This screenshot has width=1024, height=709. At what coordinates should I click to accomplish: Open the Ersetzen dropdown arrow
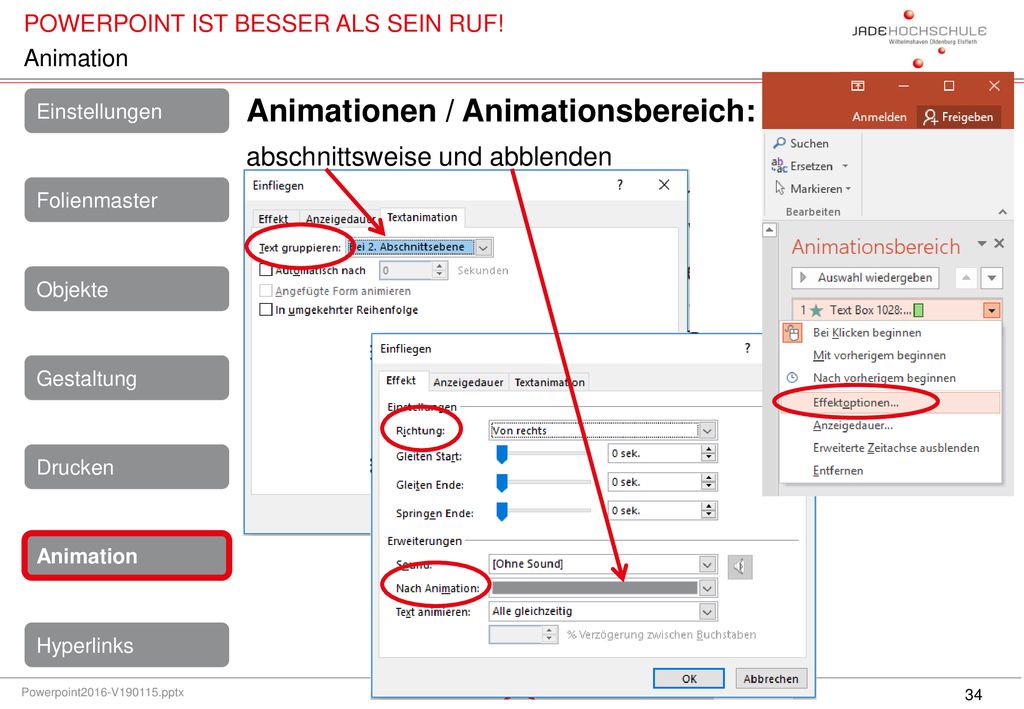click(845, 166)
